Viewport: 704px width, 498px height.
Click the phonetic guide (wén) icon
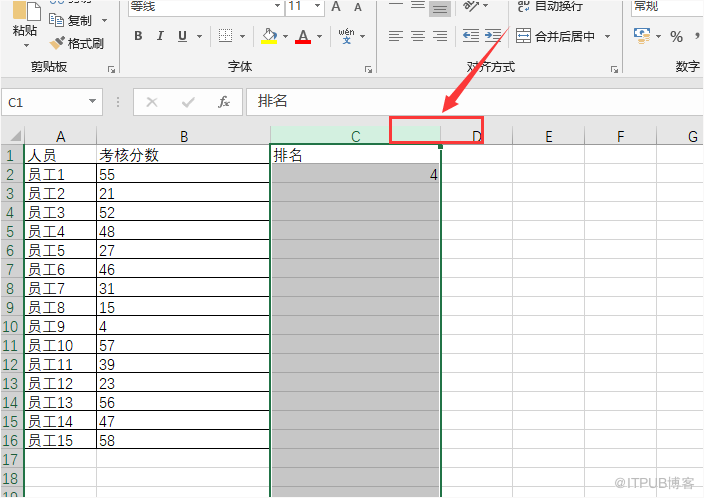tap(346, 36)
